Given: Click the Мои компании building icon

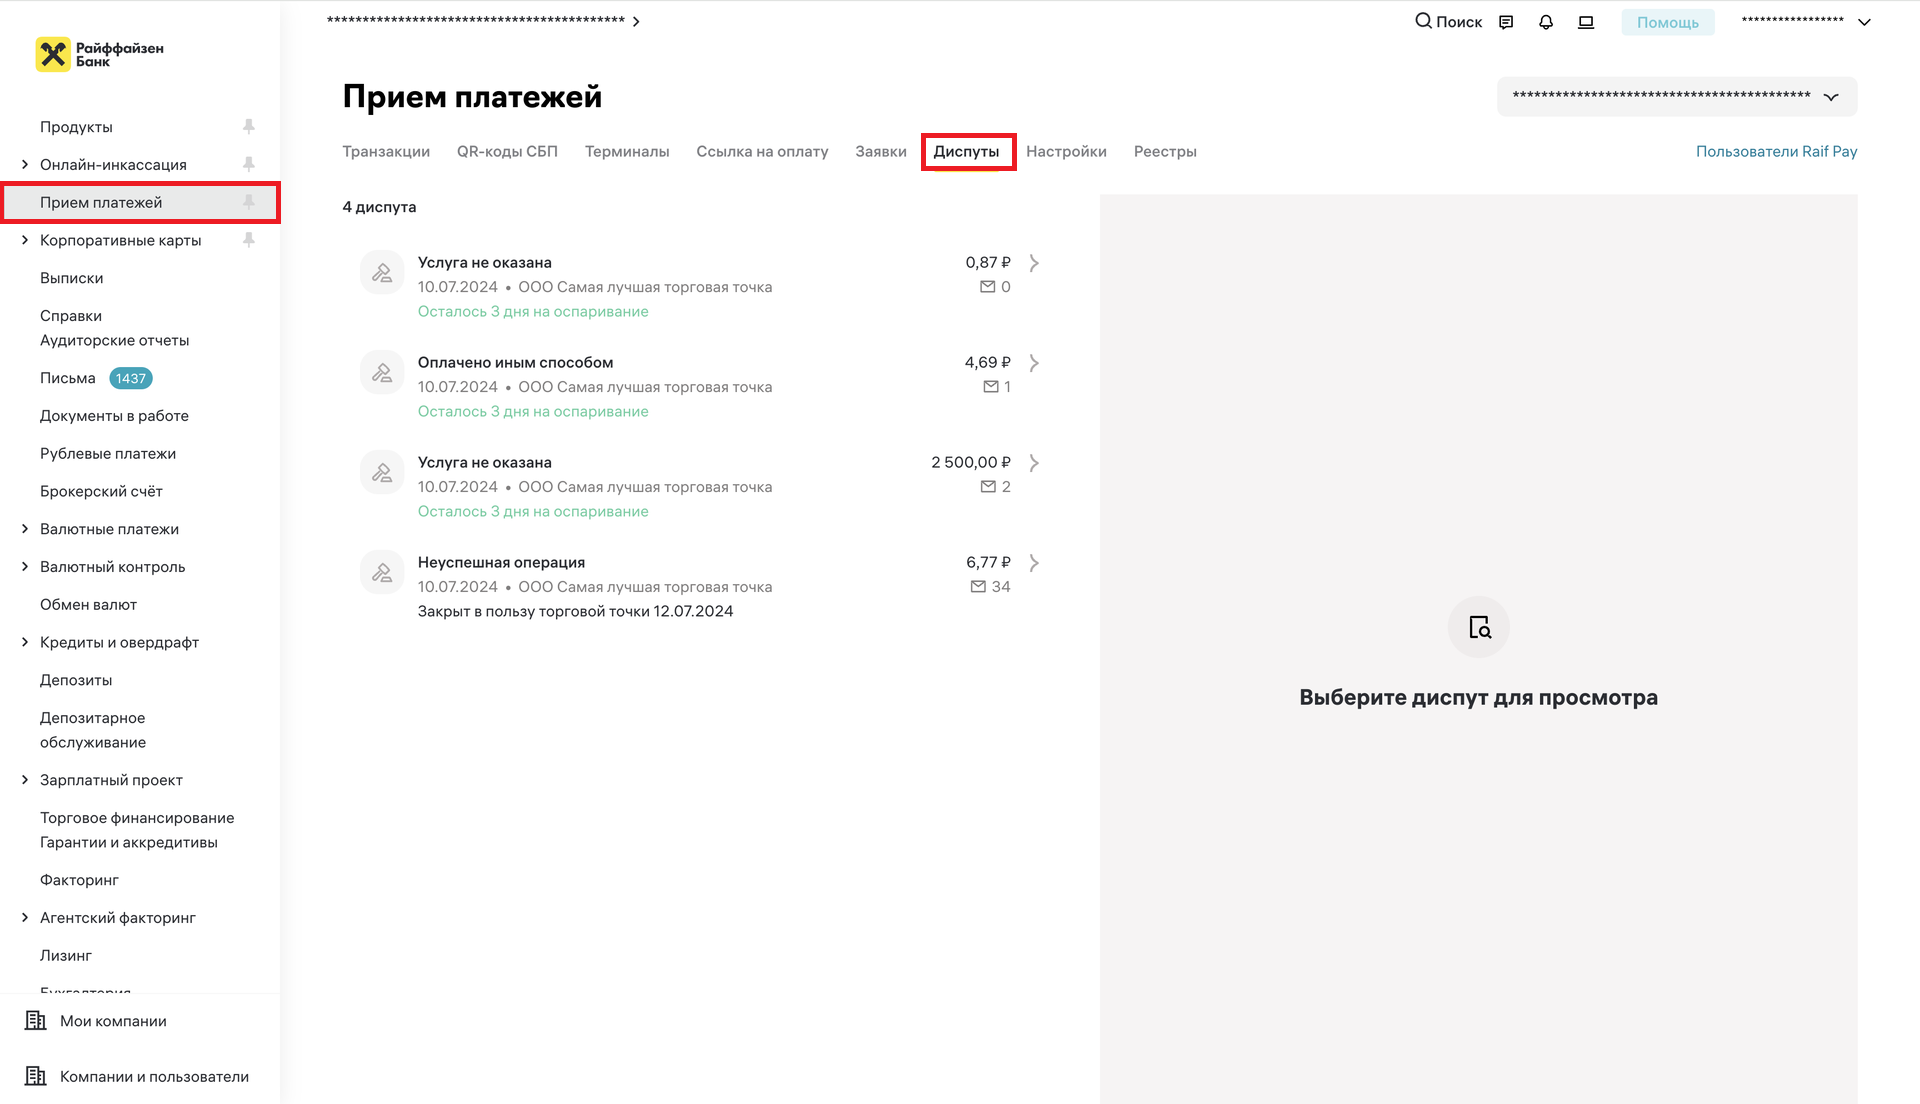Looking at the screenshot, I should (x=36, y=1020).
